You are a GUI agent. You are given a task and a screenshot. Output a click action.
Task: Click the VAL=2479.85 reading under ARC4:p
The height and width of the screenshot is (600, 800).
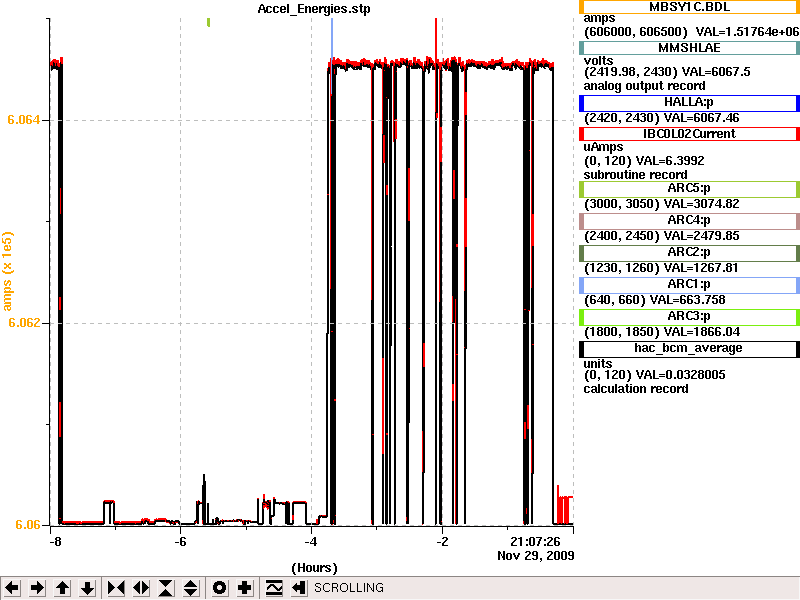702,236
